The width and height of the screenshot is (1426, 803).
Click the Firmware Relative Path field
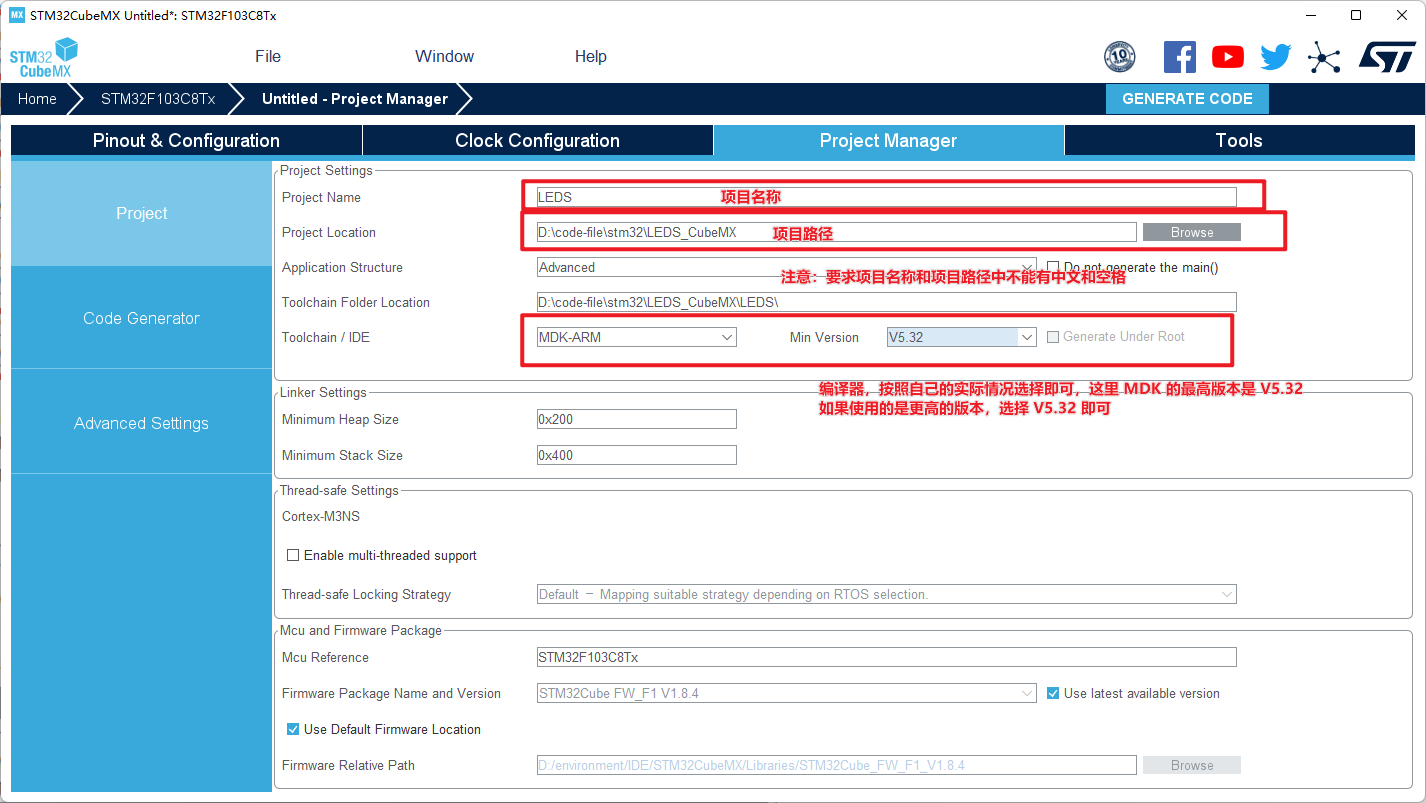coord(836,765)
